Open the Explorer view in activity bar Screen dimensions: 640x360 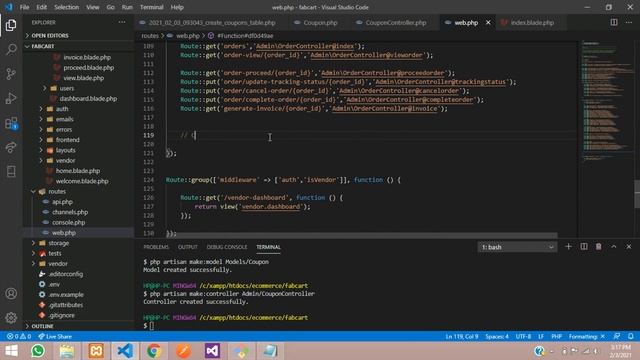(x=11, y=25)
